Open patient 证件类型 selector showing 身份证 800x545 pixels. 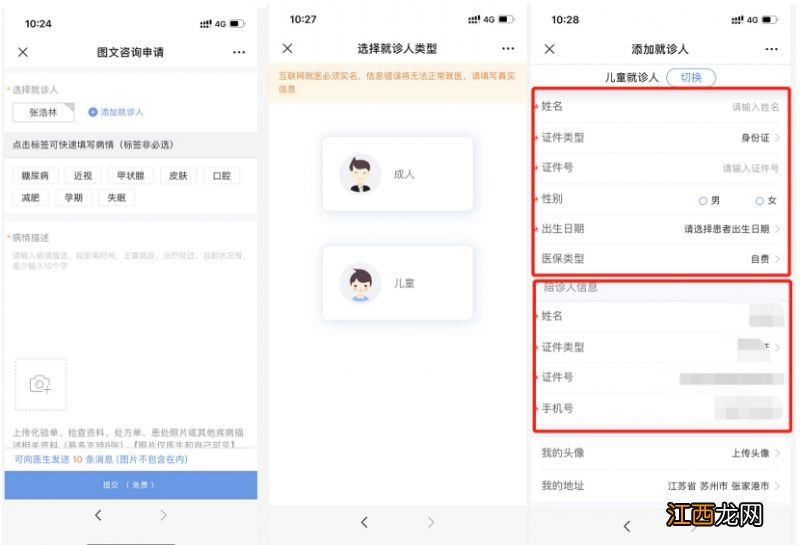(x=661, y=138)
